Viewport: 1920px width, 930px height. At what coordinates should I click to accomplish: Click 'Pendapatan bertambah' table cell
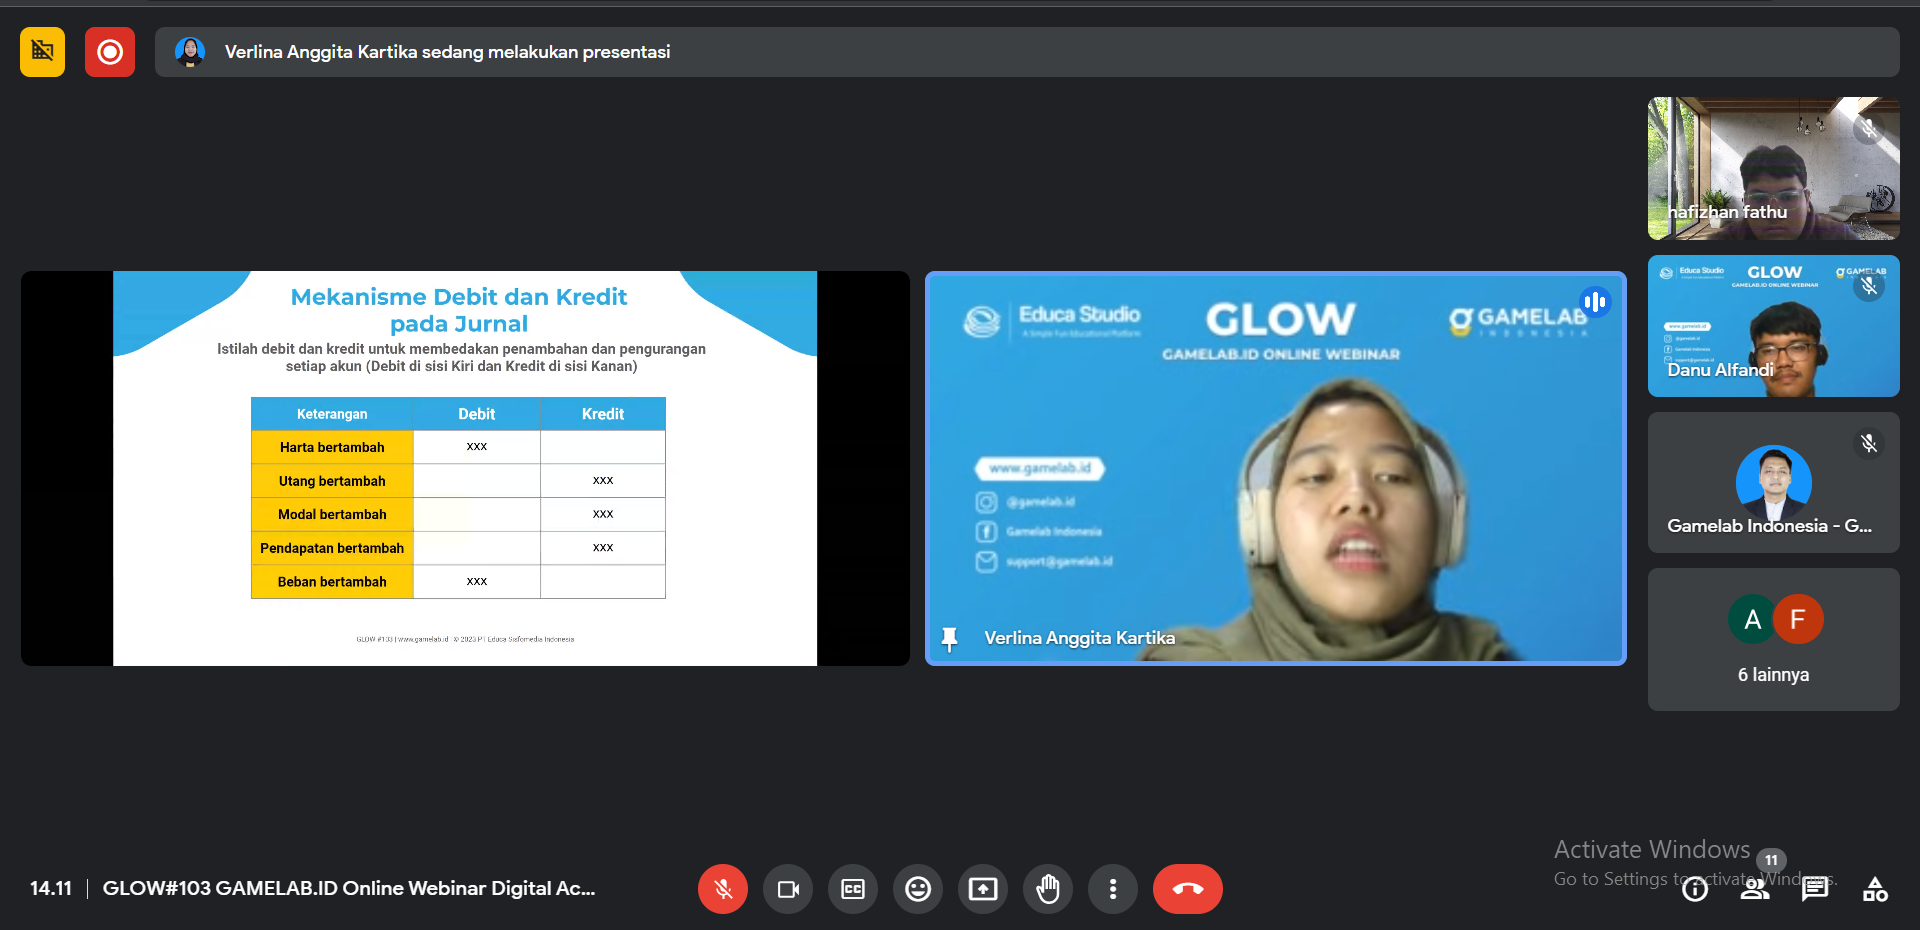[x=332, y=548]
